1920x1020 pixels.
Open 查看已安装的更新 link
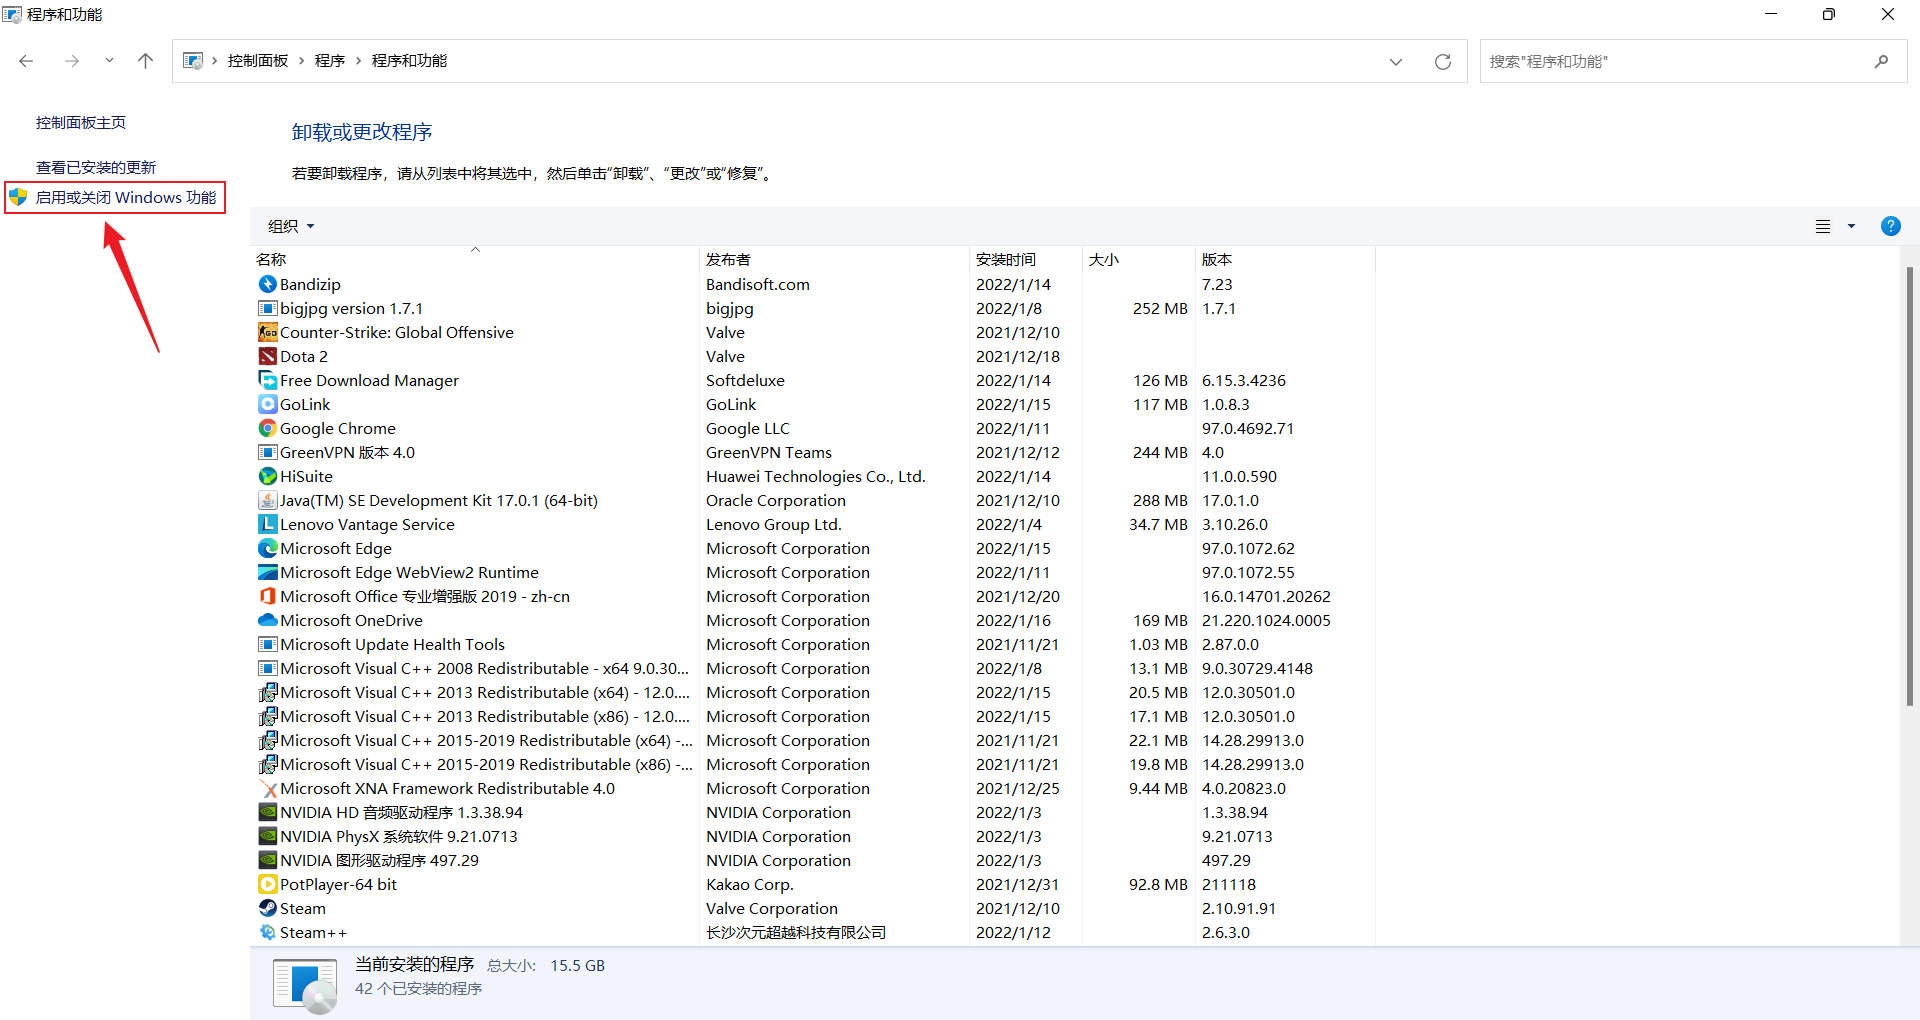[x=96, y=167]
